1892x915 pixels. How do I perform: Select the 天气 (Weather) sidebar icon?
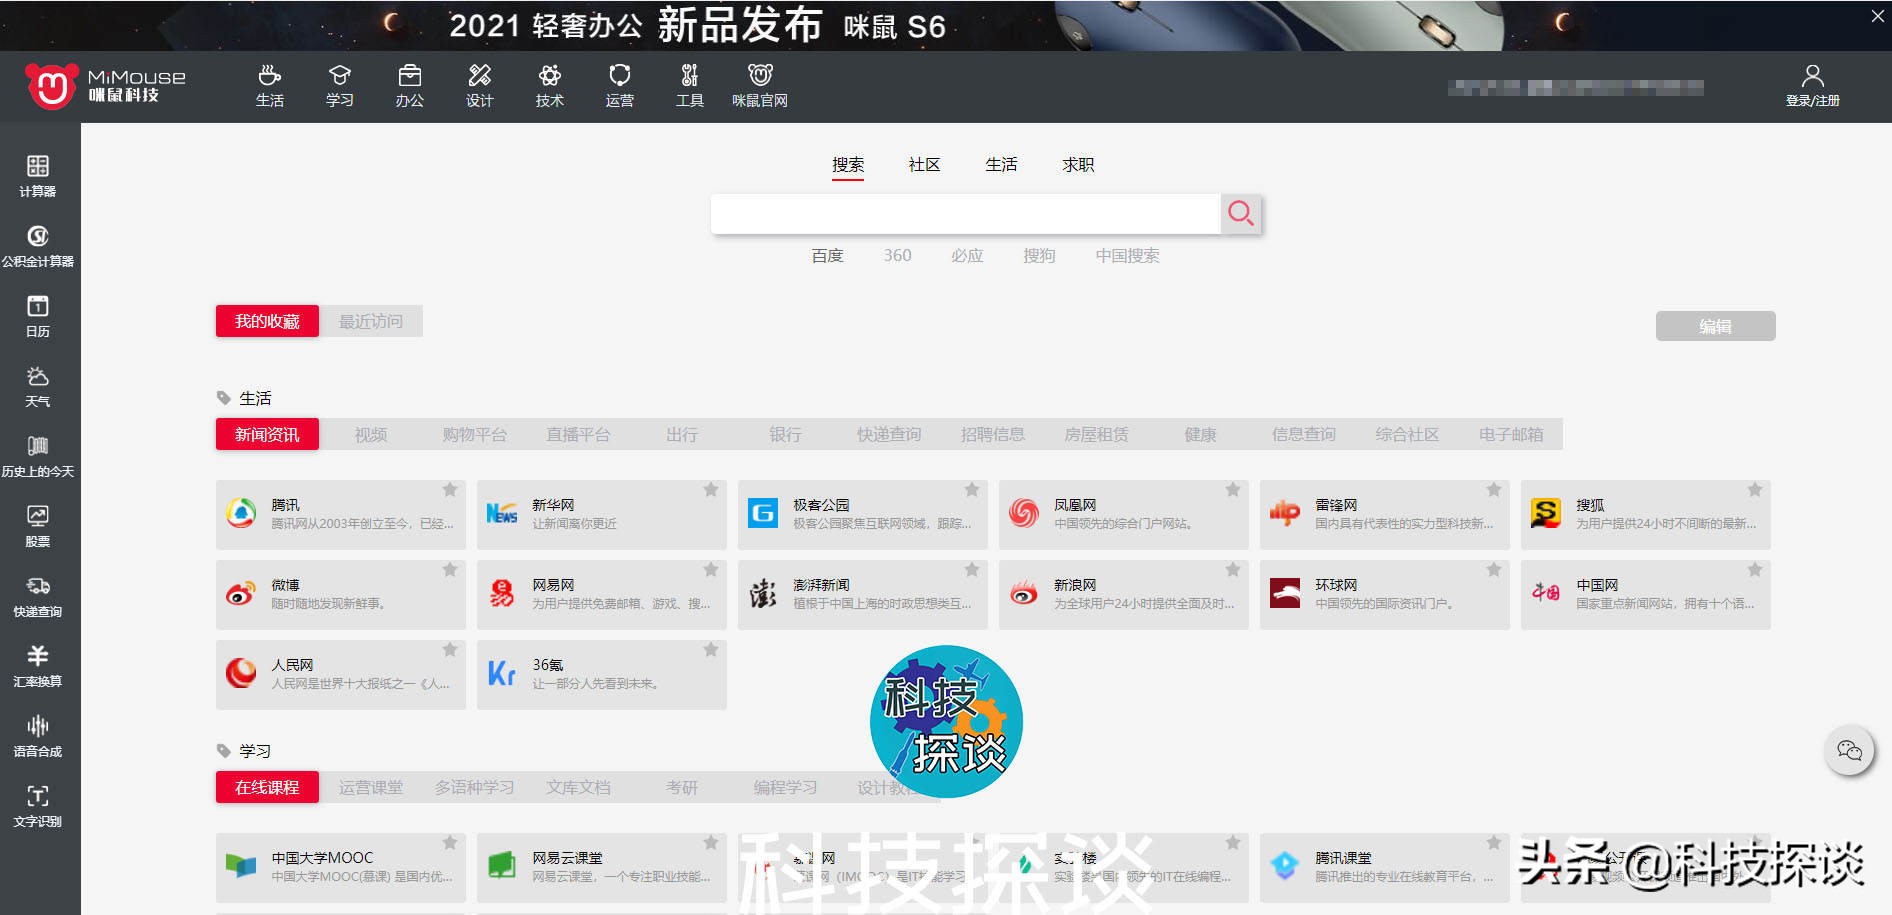pyautogui.click(x=38, y=387)
